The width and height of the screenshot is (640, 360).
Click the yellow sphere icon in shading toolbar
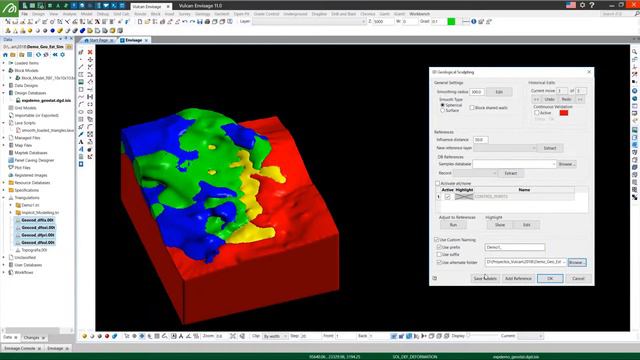point(30,31)
